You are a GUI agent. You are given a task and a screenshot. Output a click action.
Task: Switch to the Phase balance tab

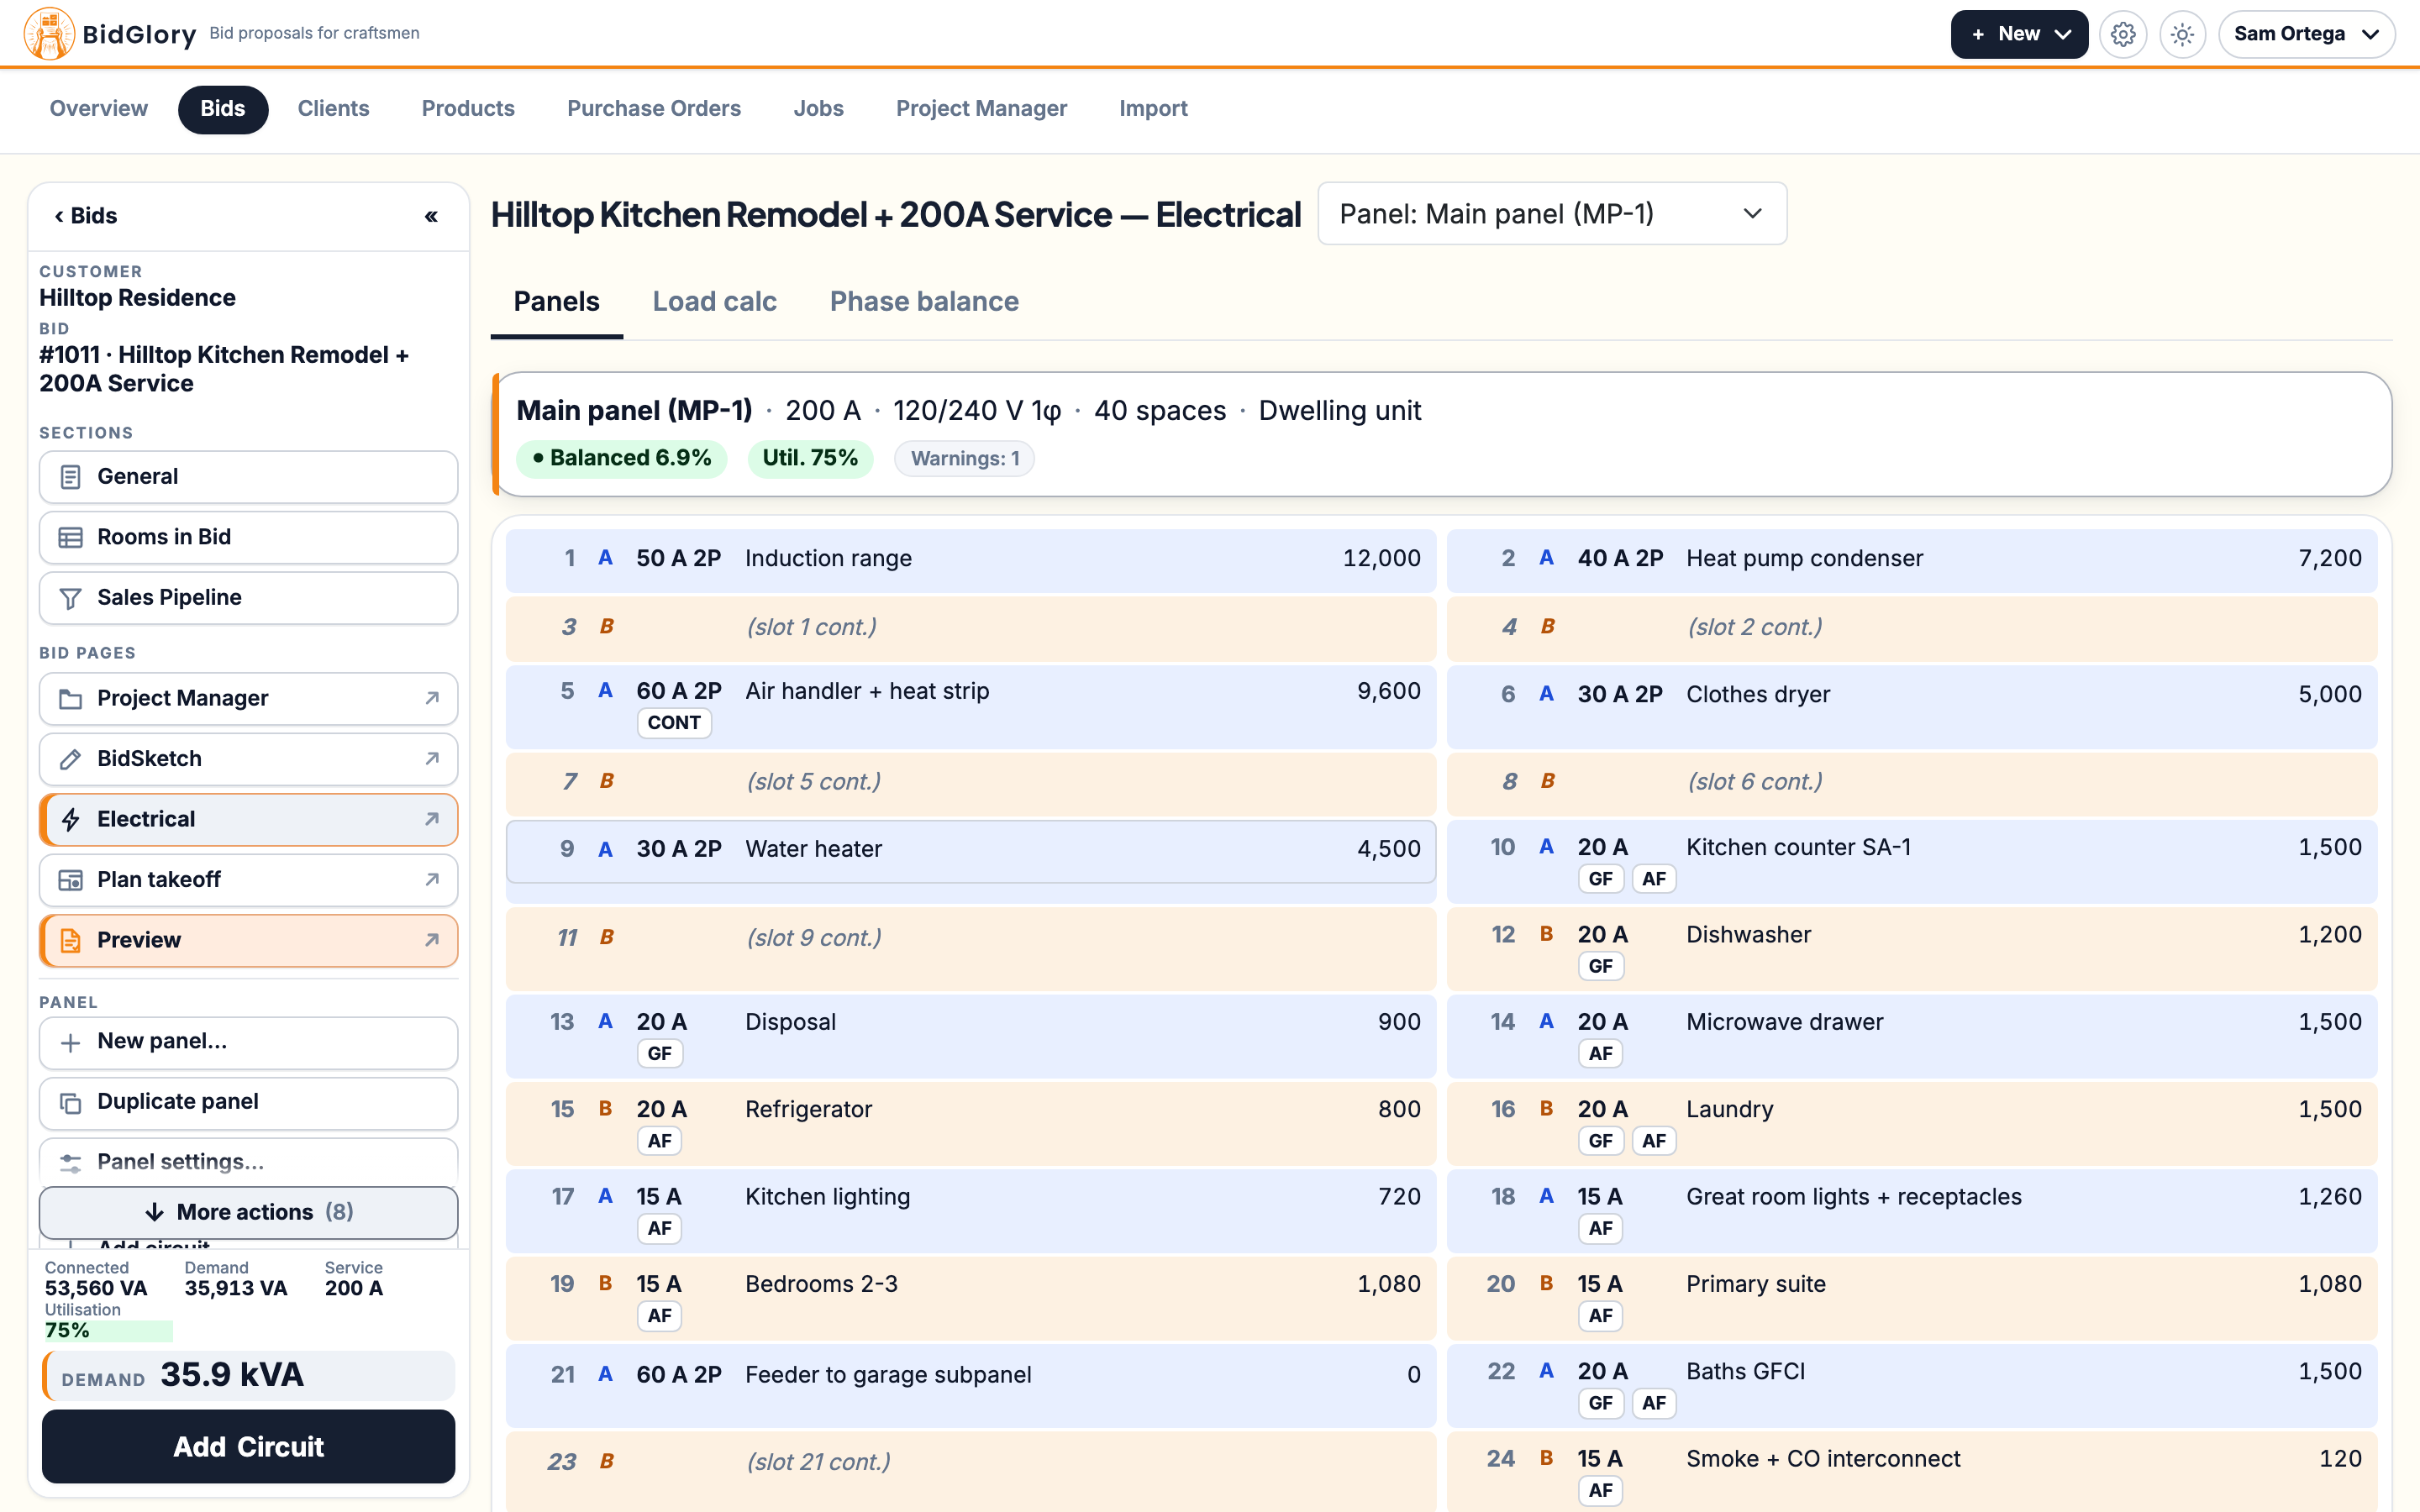pos(924,302)
